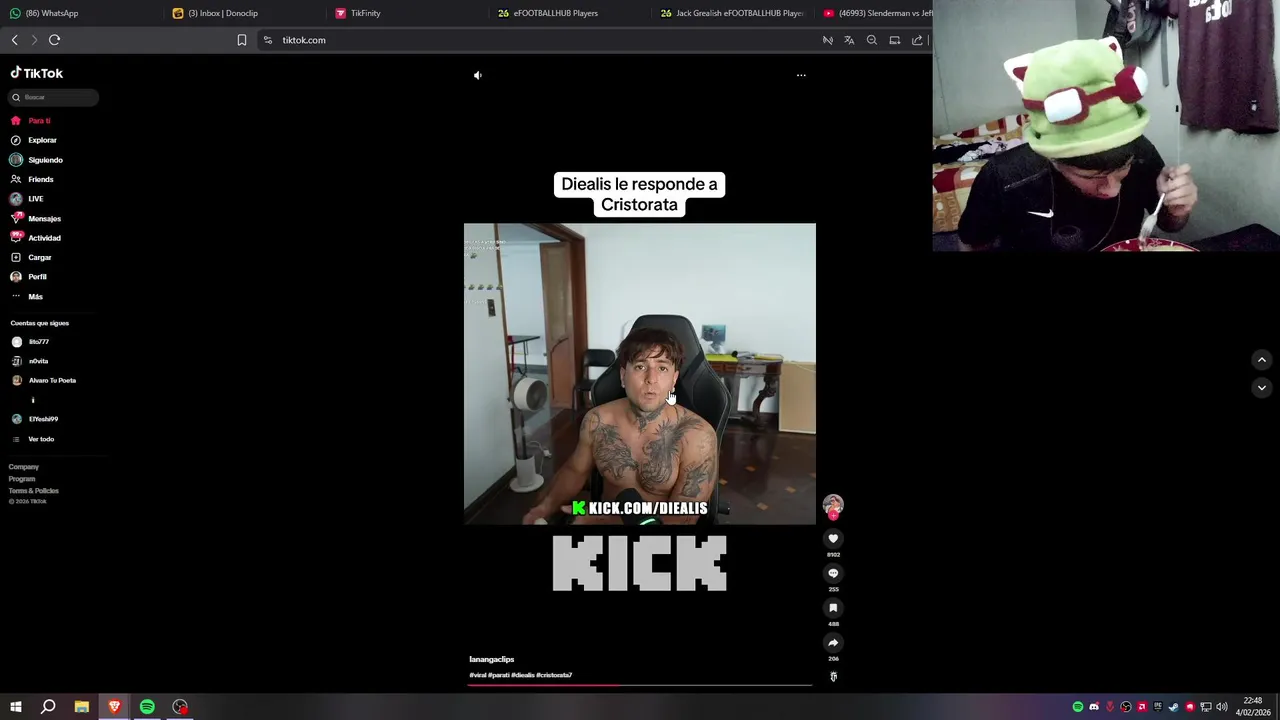Switch to the Inbox Donoclip tab
Screen dimensions: 1280x720
[243, 13]
